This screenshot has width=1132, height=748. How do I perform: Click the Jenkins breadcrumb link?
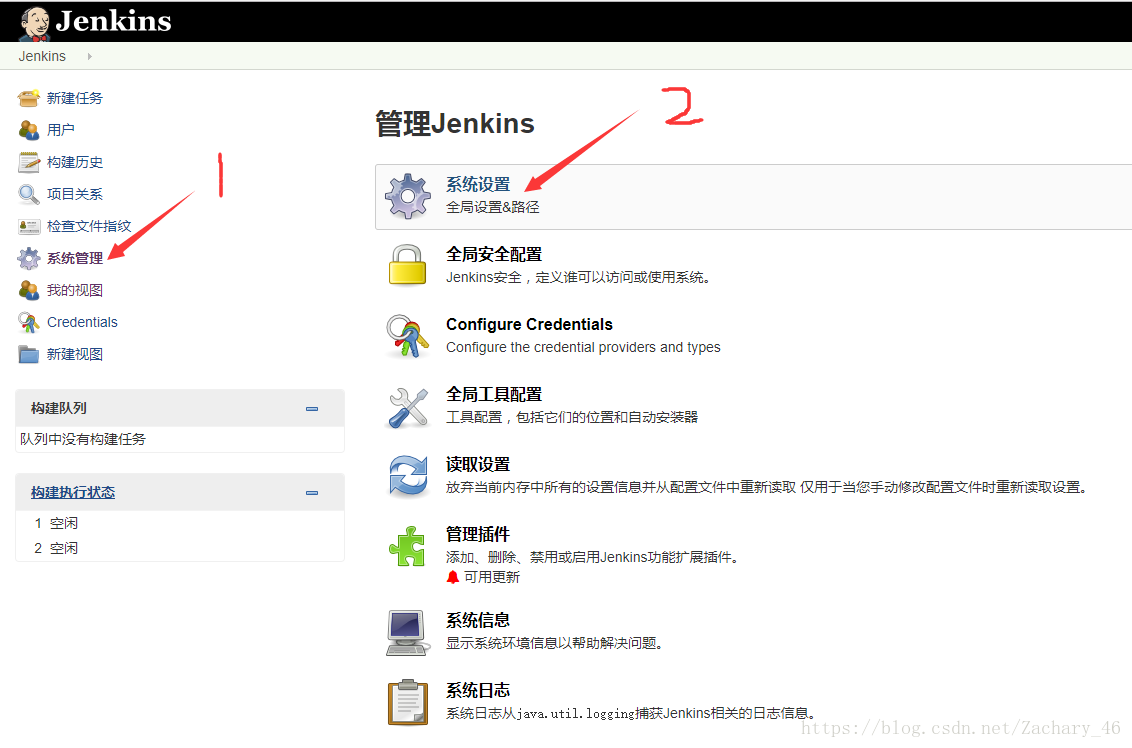(x=42, y=56)
